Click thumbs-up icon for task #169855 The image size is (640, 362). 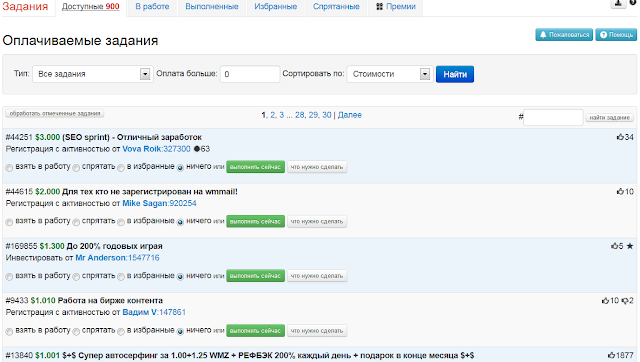615,246
